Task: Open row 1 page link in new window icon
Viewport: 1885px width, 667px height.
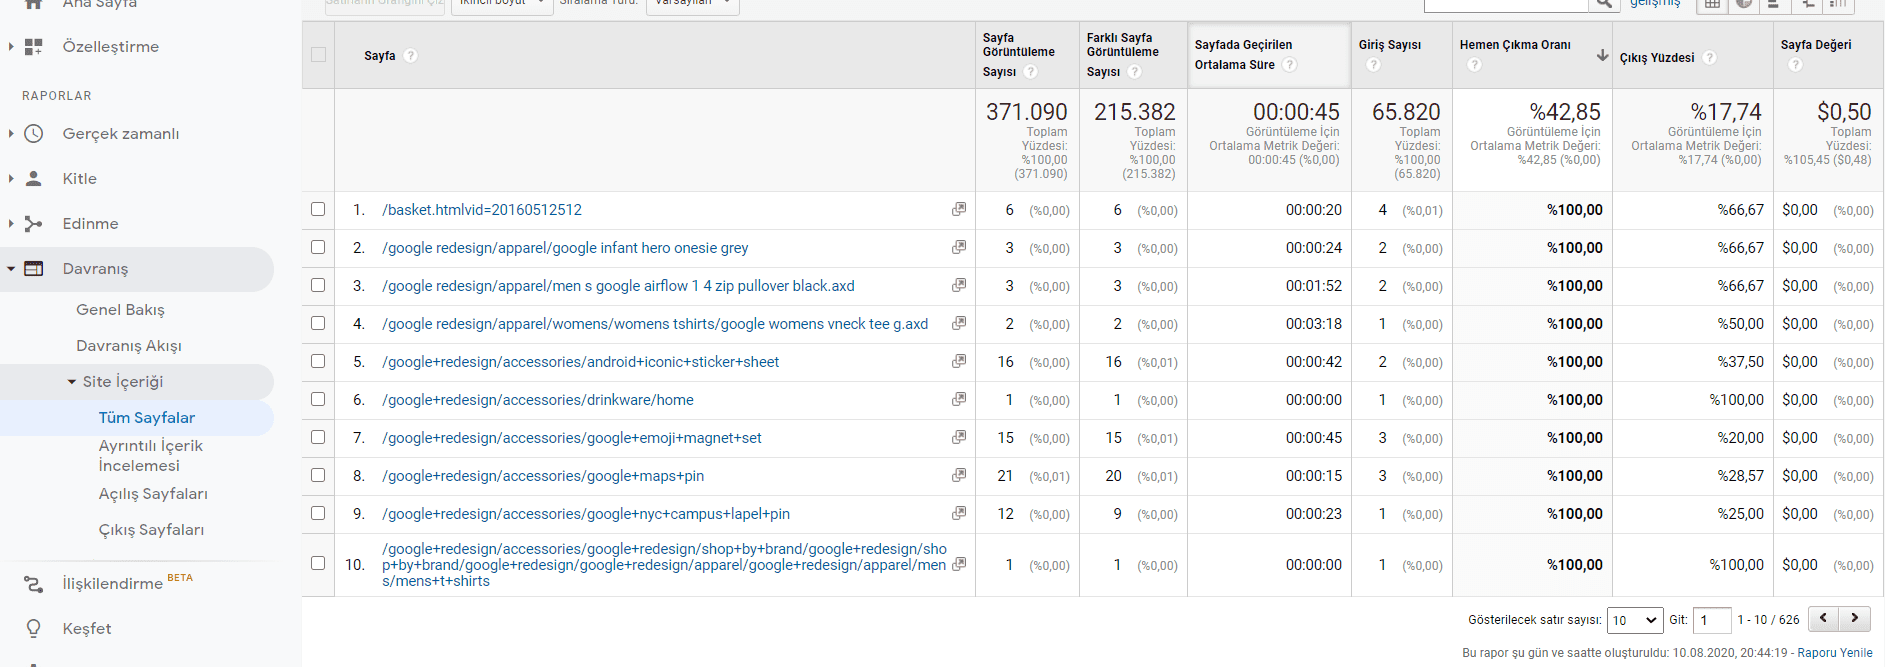Action: coord(959,210)
